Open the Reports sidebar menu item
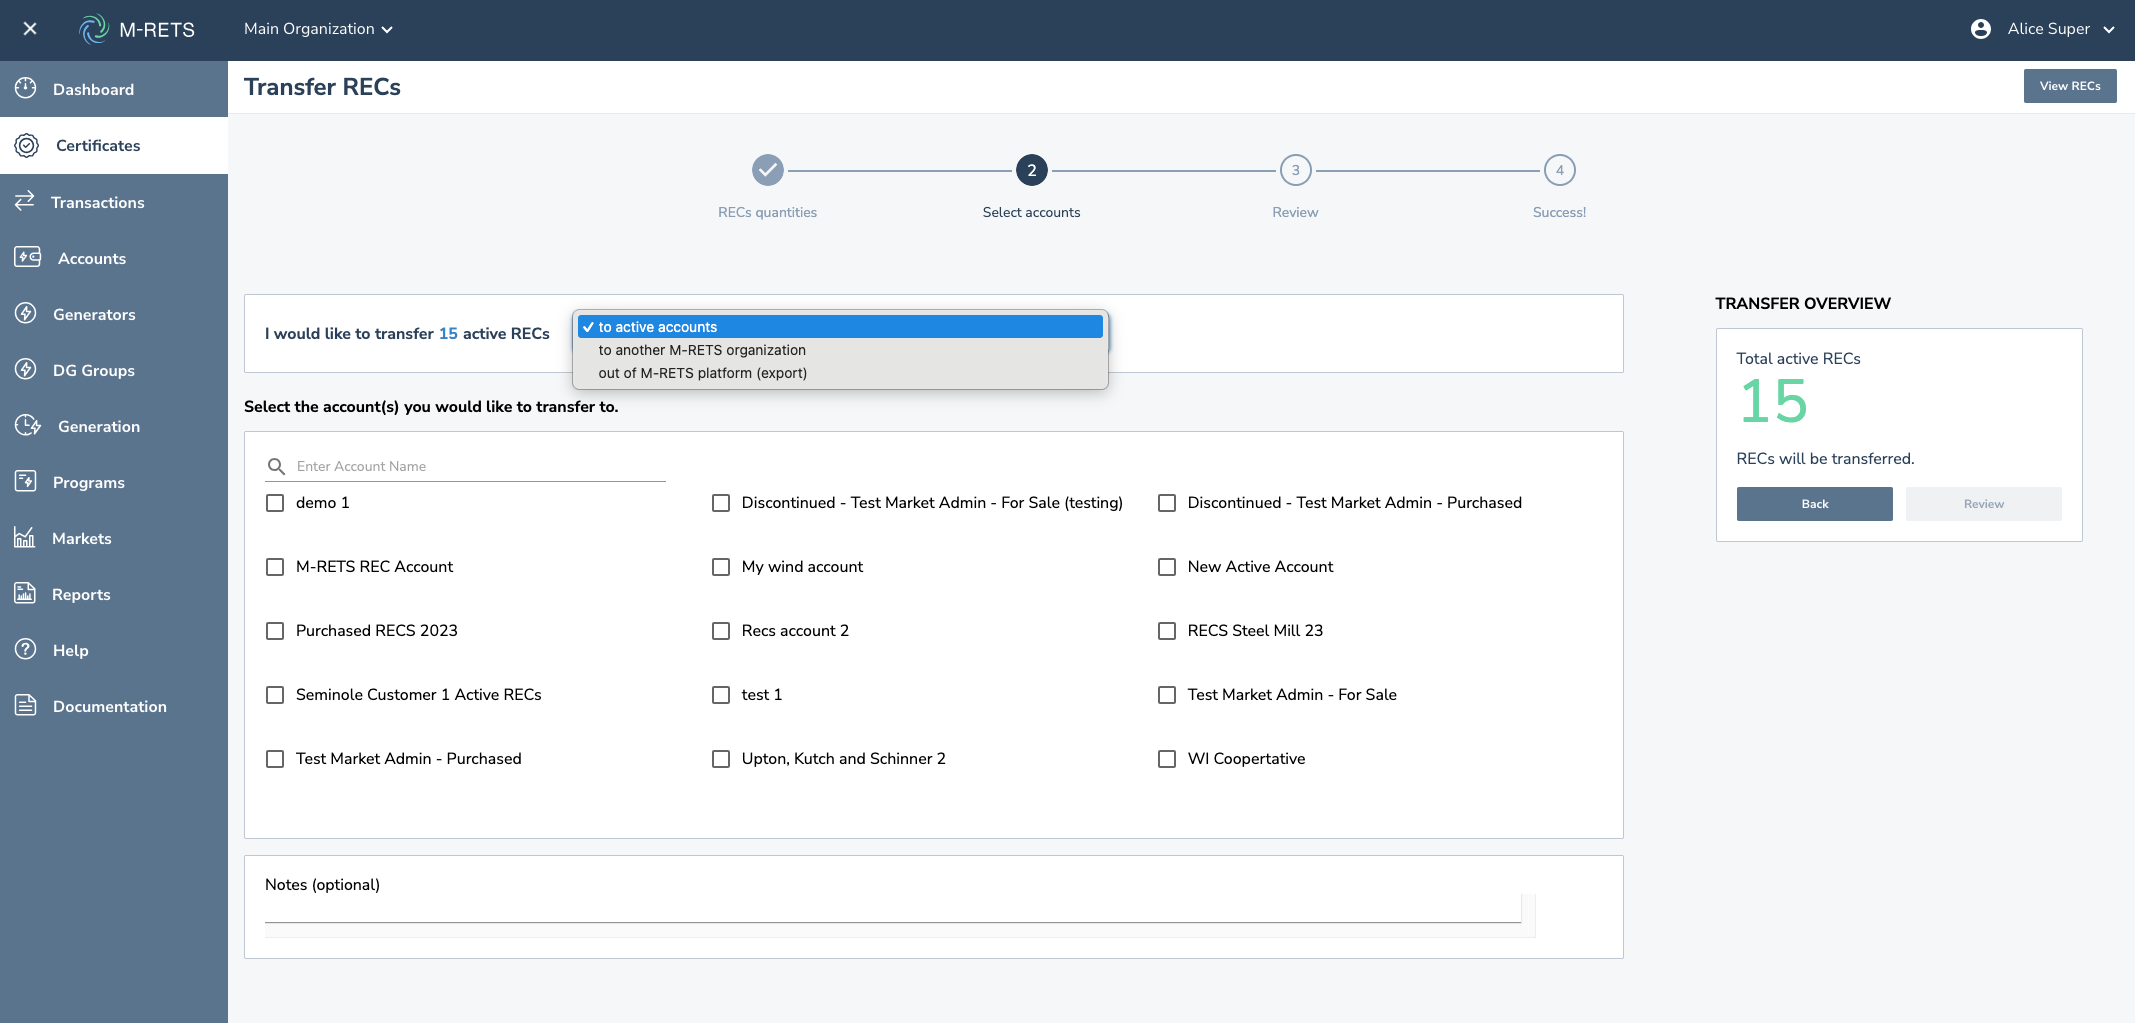 click(x=81, y=594)
